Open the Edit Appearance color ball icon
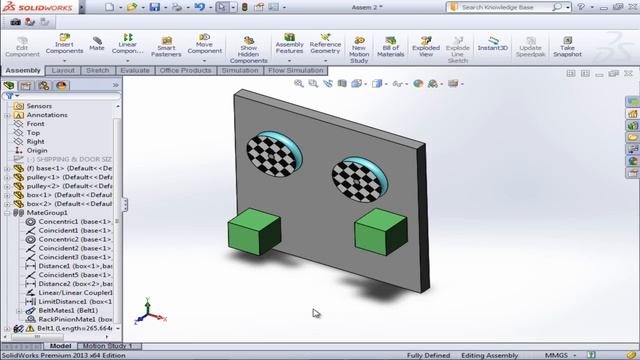This screenshot has height=360, width=640. (x=418, y=84)
